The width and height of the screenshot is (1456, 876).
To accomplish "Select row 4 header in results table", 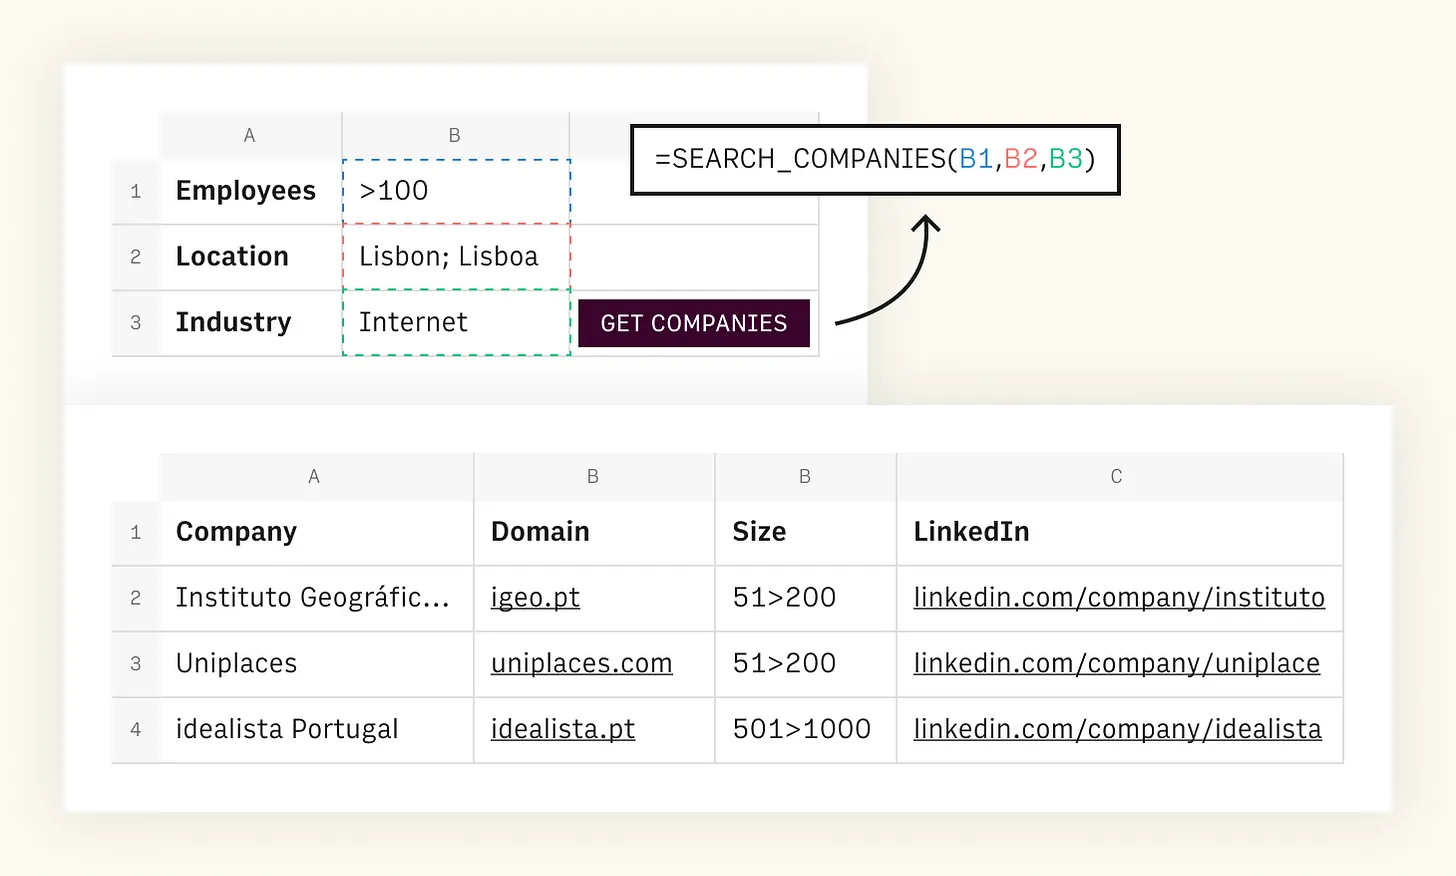I will (136, 730).
